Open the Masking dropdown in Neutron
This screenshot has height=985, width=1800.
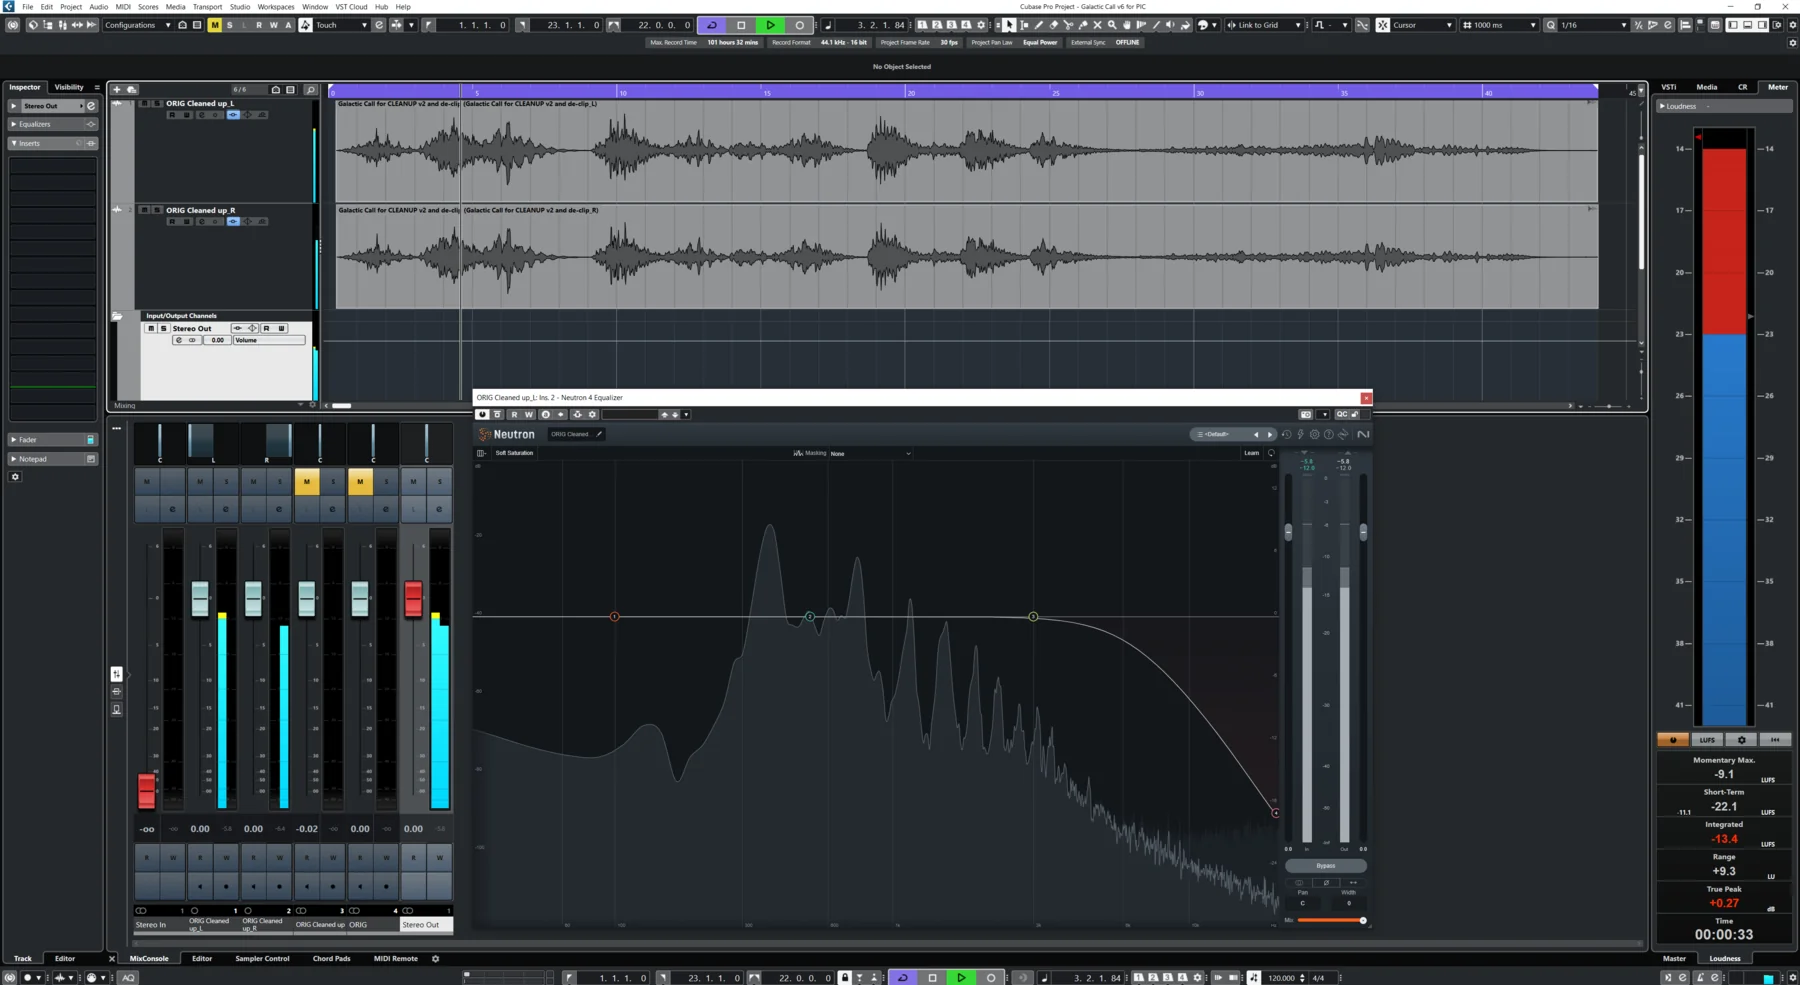tap(870, 453)
